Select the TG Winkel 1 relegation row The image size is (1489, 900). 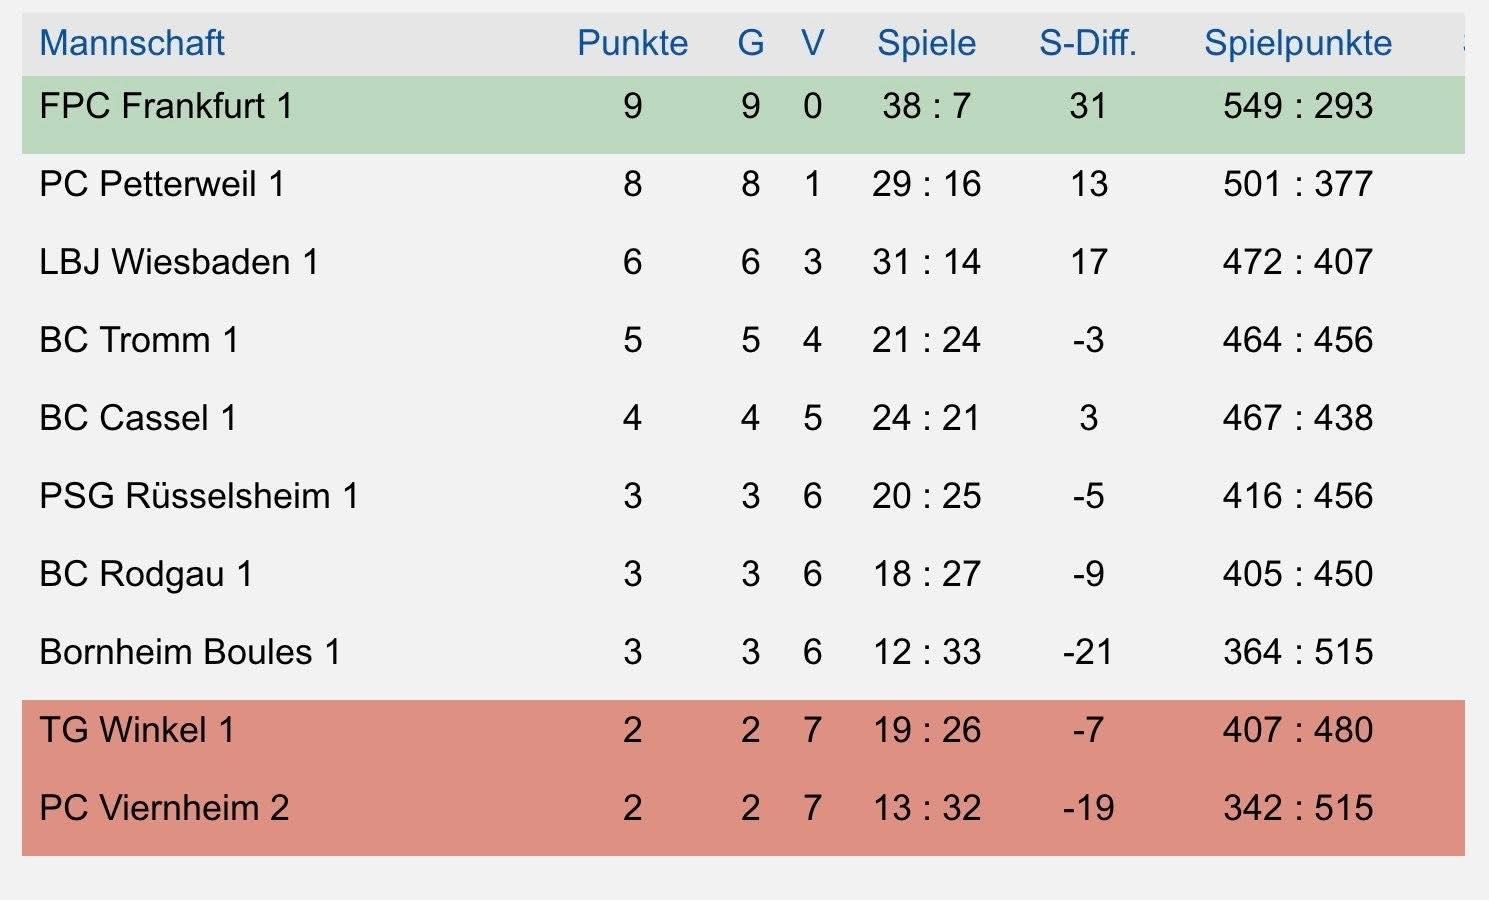click(x=743, y=739)
